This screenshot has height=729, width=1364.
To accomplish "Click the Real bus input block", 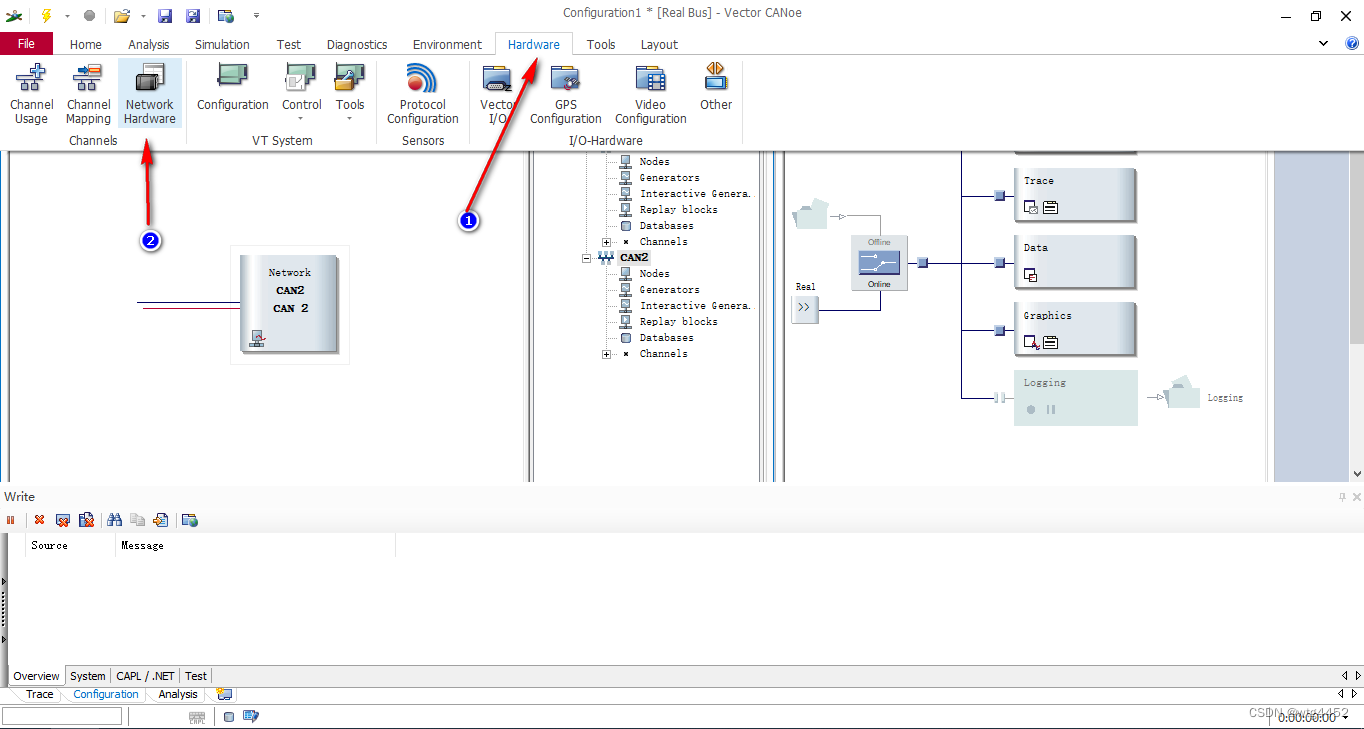I will 805,308.
